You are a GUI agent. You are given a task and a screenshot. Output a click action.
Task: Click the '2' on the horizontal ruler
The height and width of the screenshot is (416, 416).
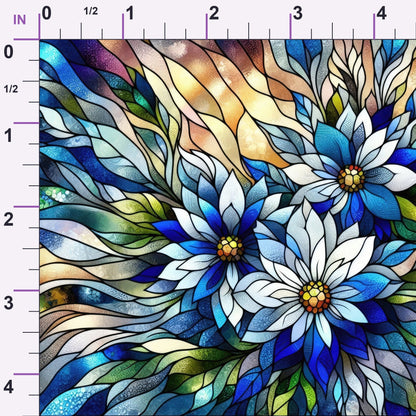click(214, 14)
